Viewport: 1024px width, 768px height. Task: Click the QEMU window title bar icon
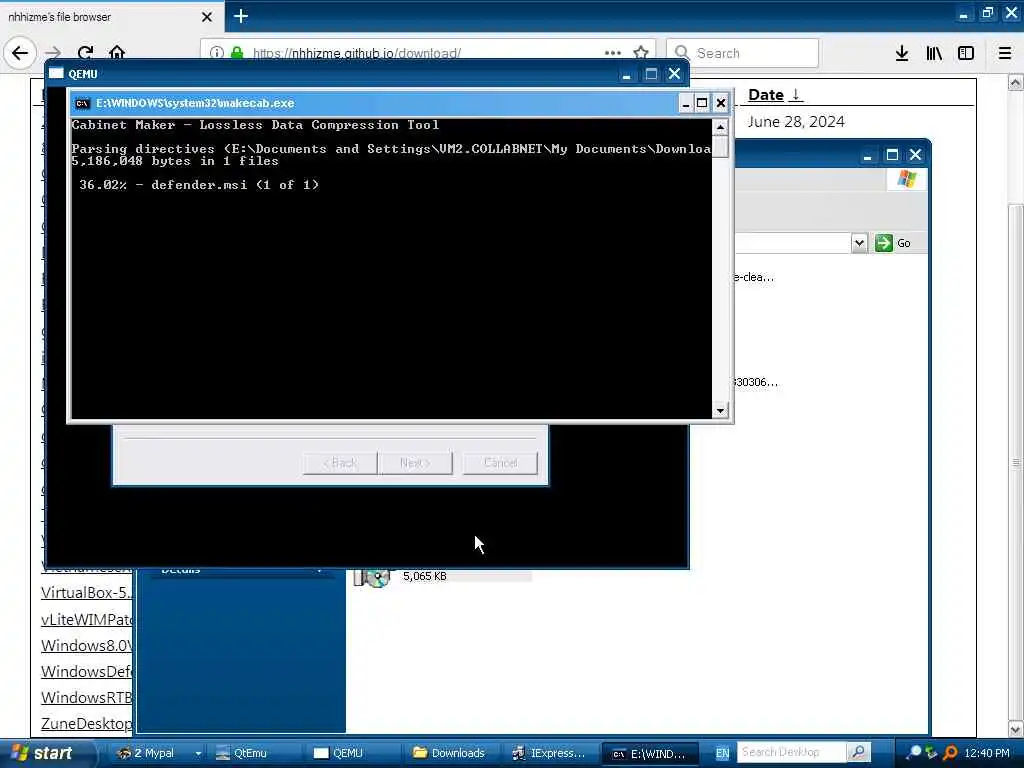coord(56,74)
